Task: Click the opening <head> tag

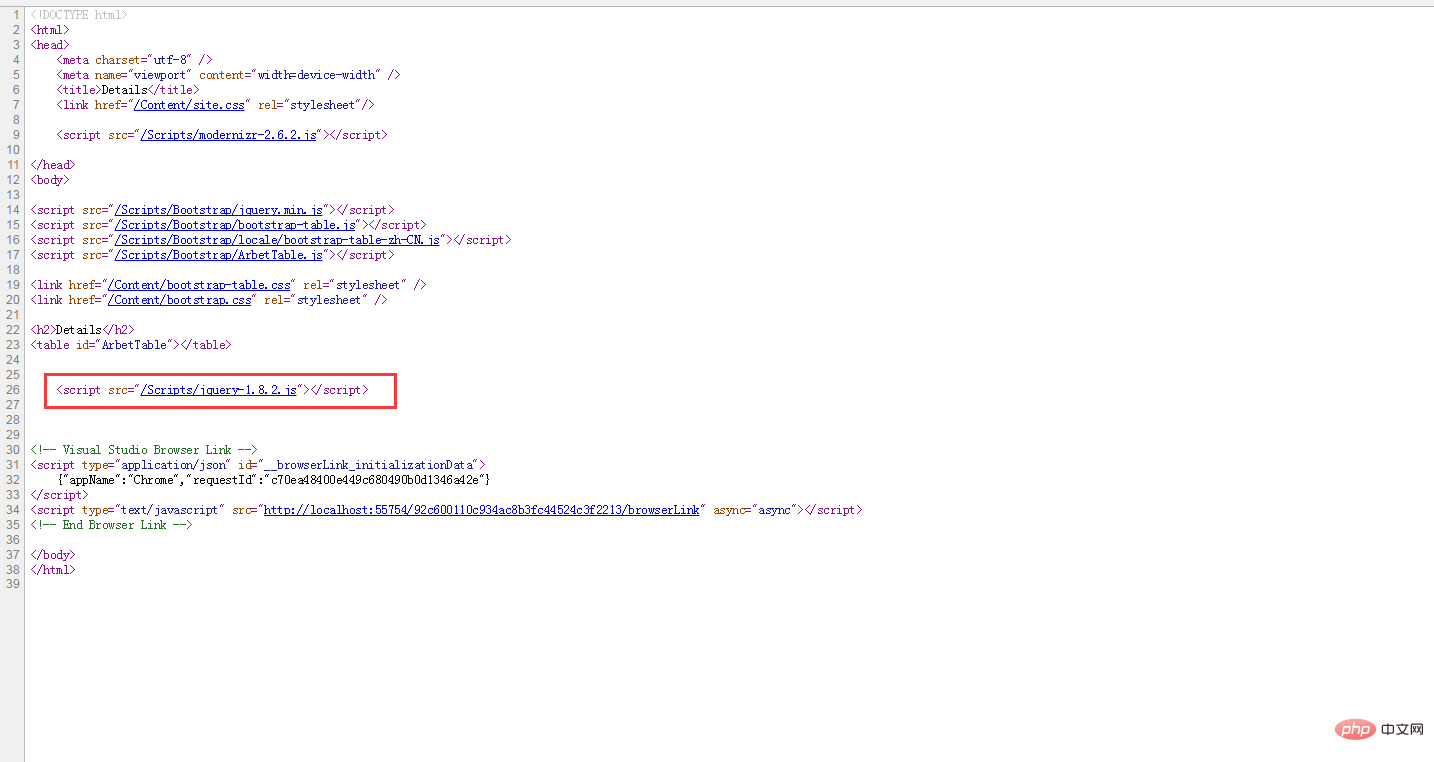Action: tap(50, 45)
